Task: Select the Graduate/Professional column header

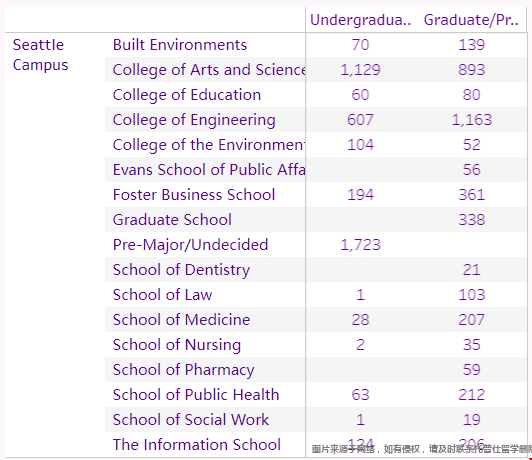Action: tap(471, 20)
